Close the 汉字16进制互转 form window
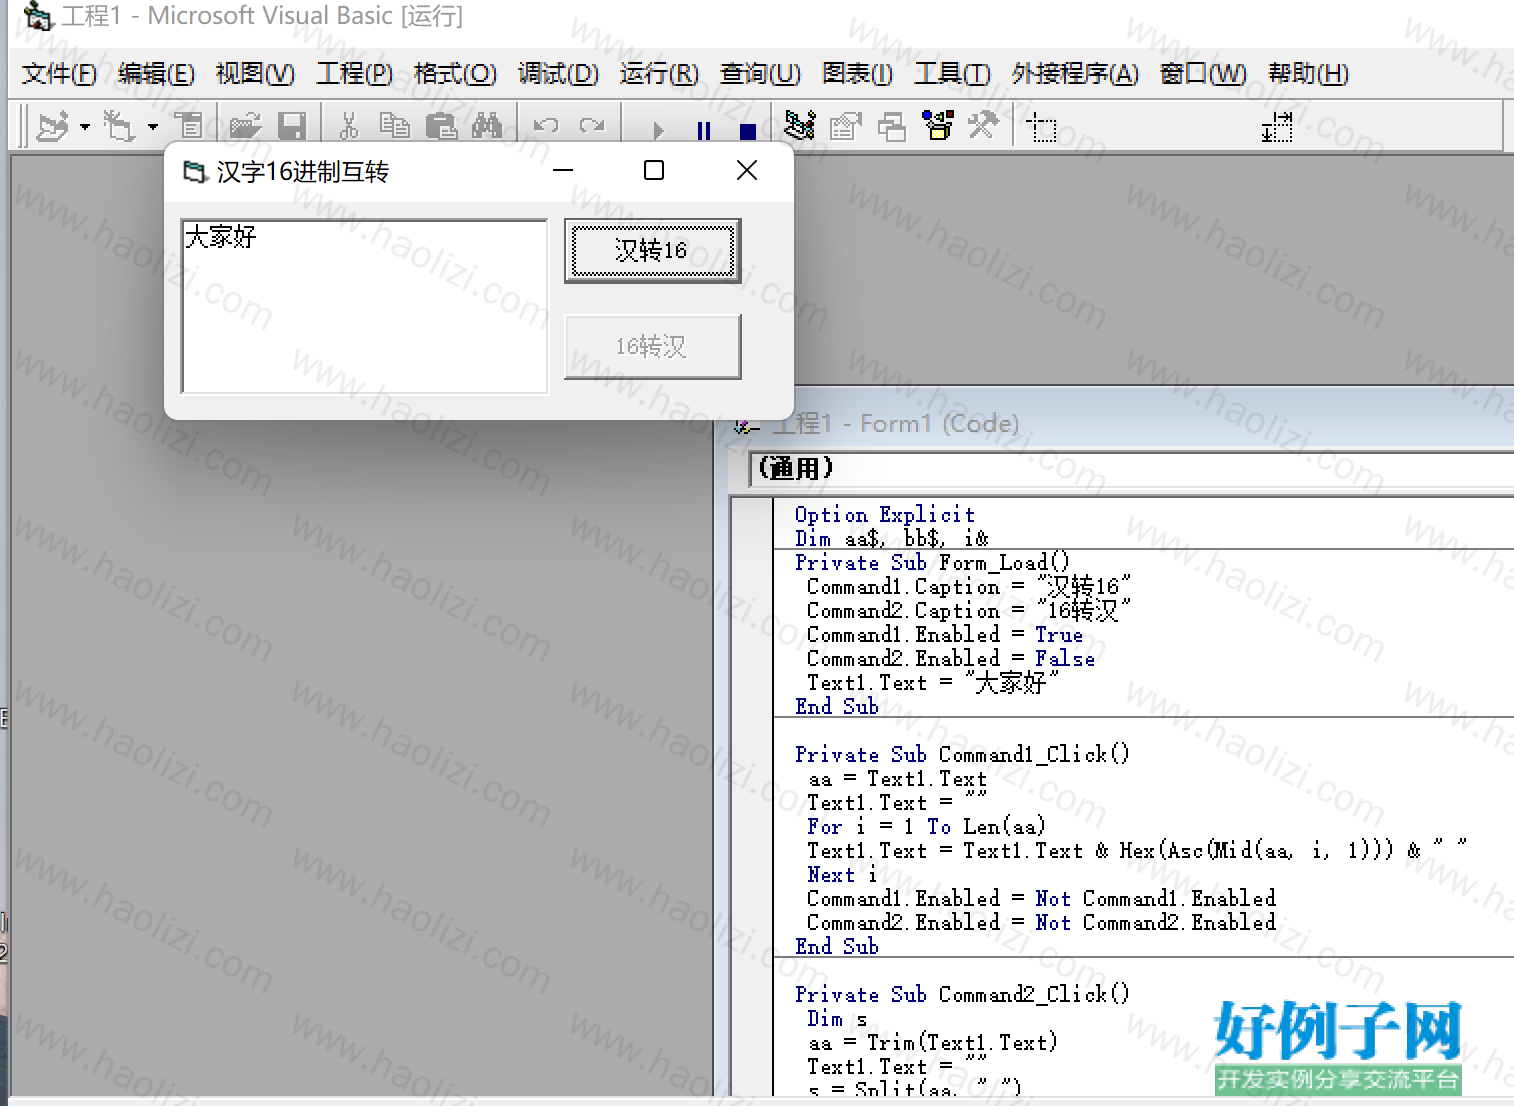This screenshot has width=1514, height=1106. click(x=746, y=171)
